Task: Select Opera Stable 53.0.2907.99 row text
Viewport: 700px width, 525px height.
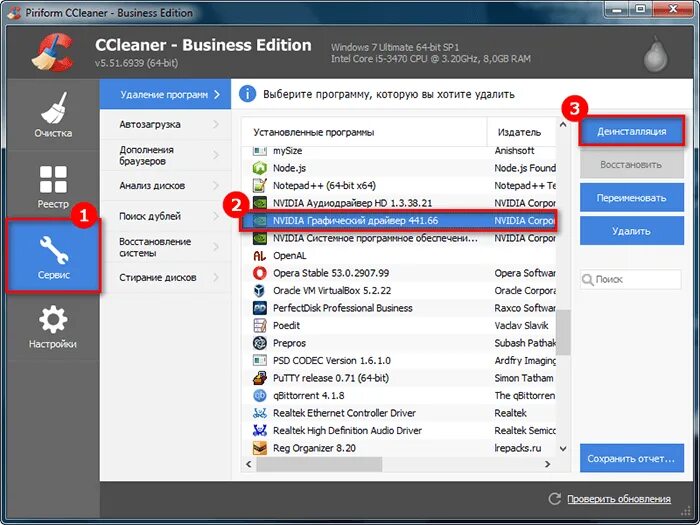Action: pos(331,273)
